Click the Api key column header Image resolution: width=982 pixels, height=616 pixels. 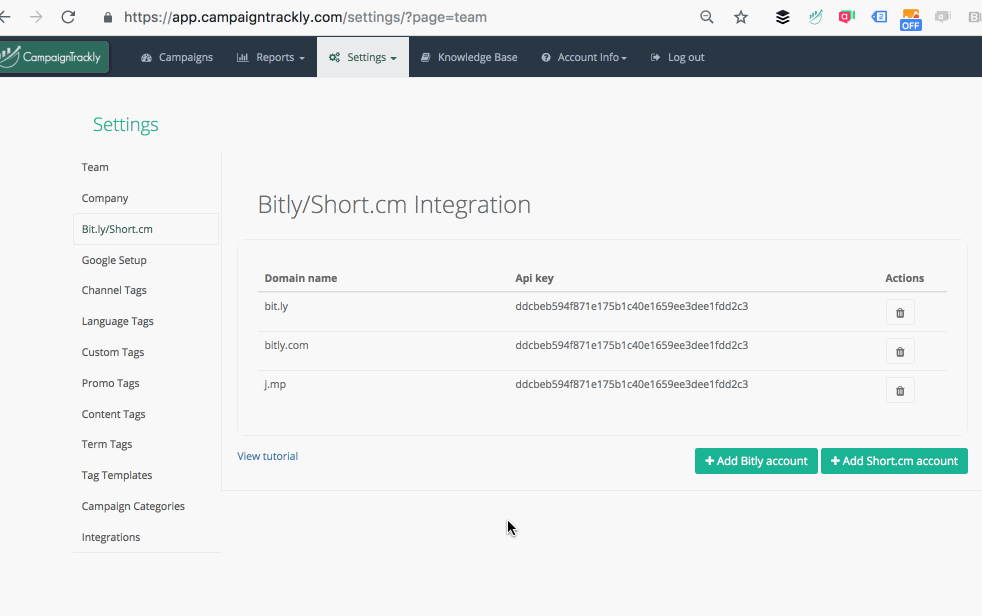coord(534,278)
